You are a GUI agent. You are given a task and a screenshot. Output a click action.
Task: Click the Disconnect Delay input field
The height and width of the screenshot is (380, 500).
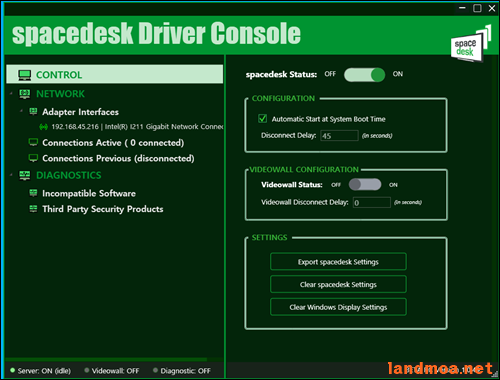[339, 136]
